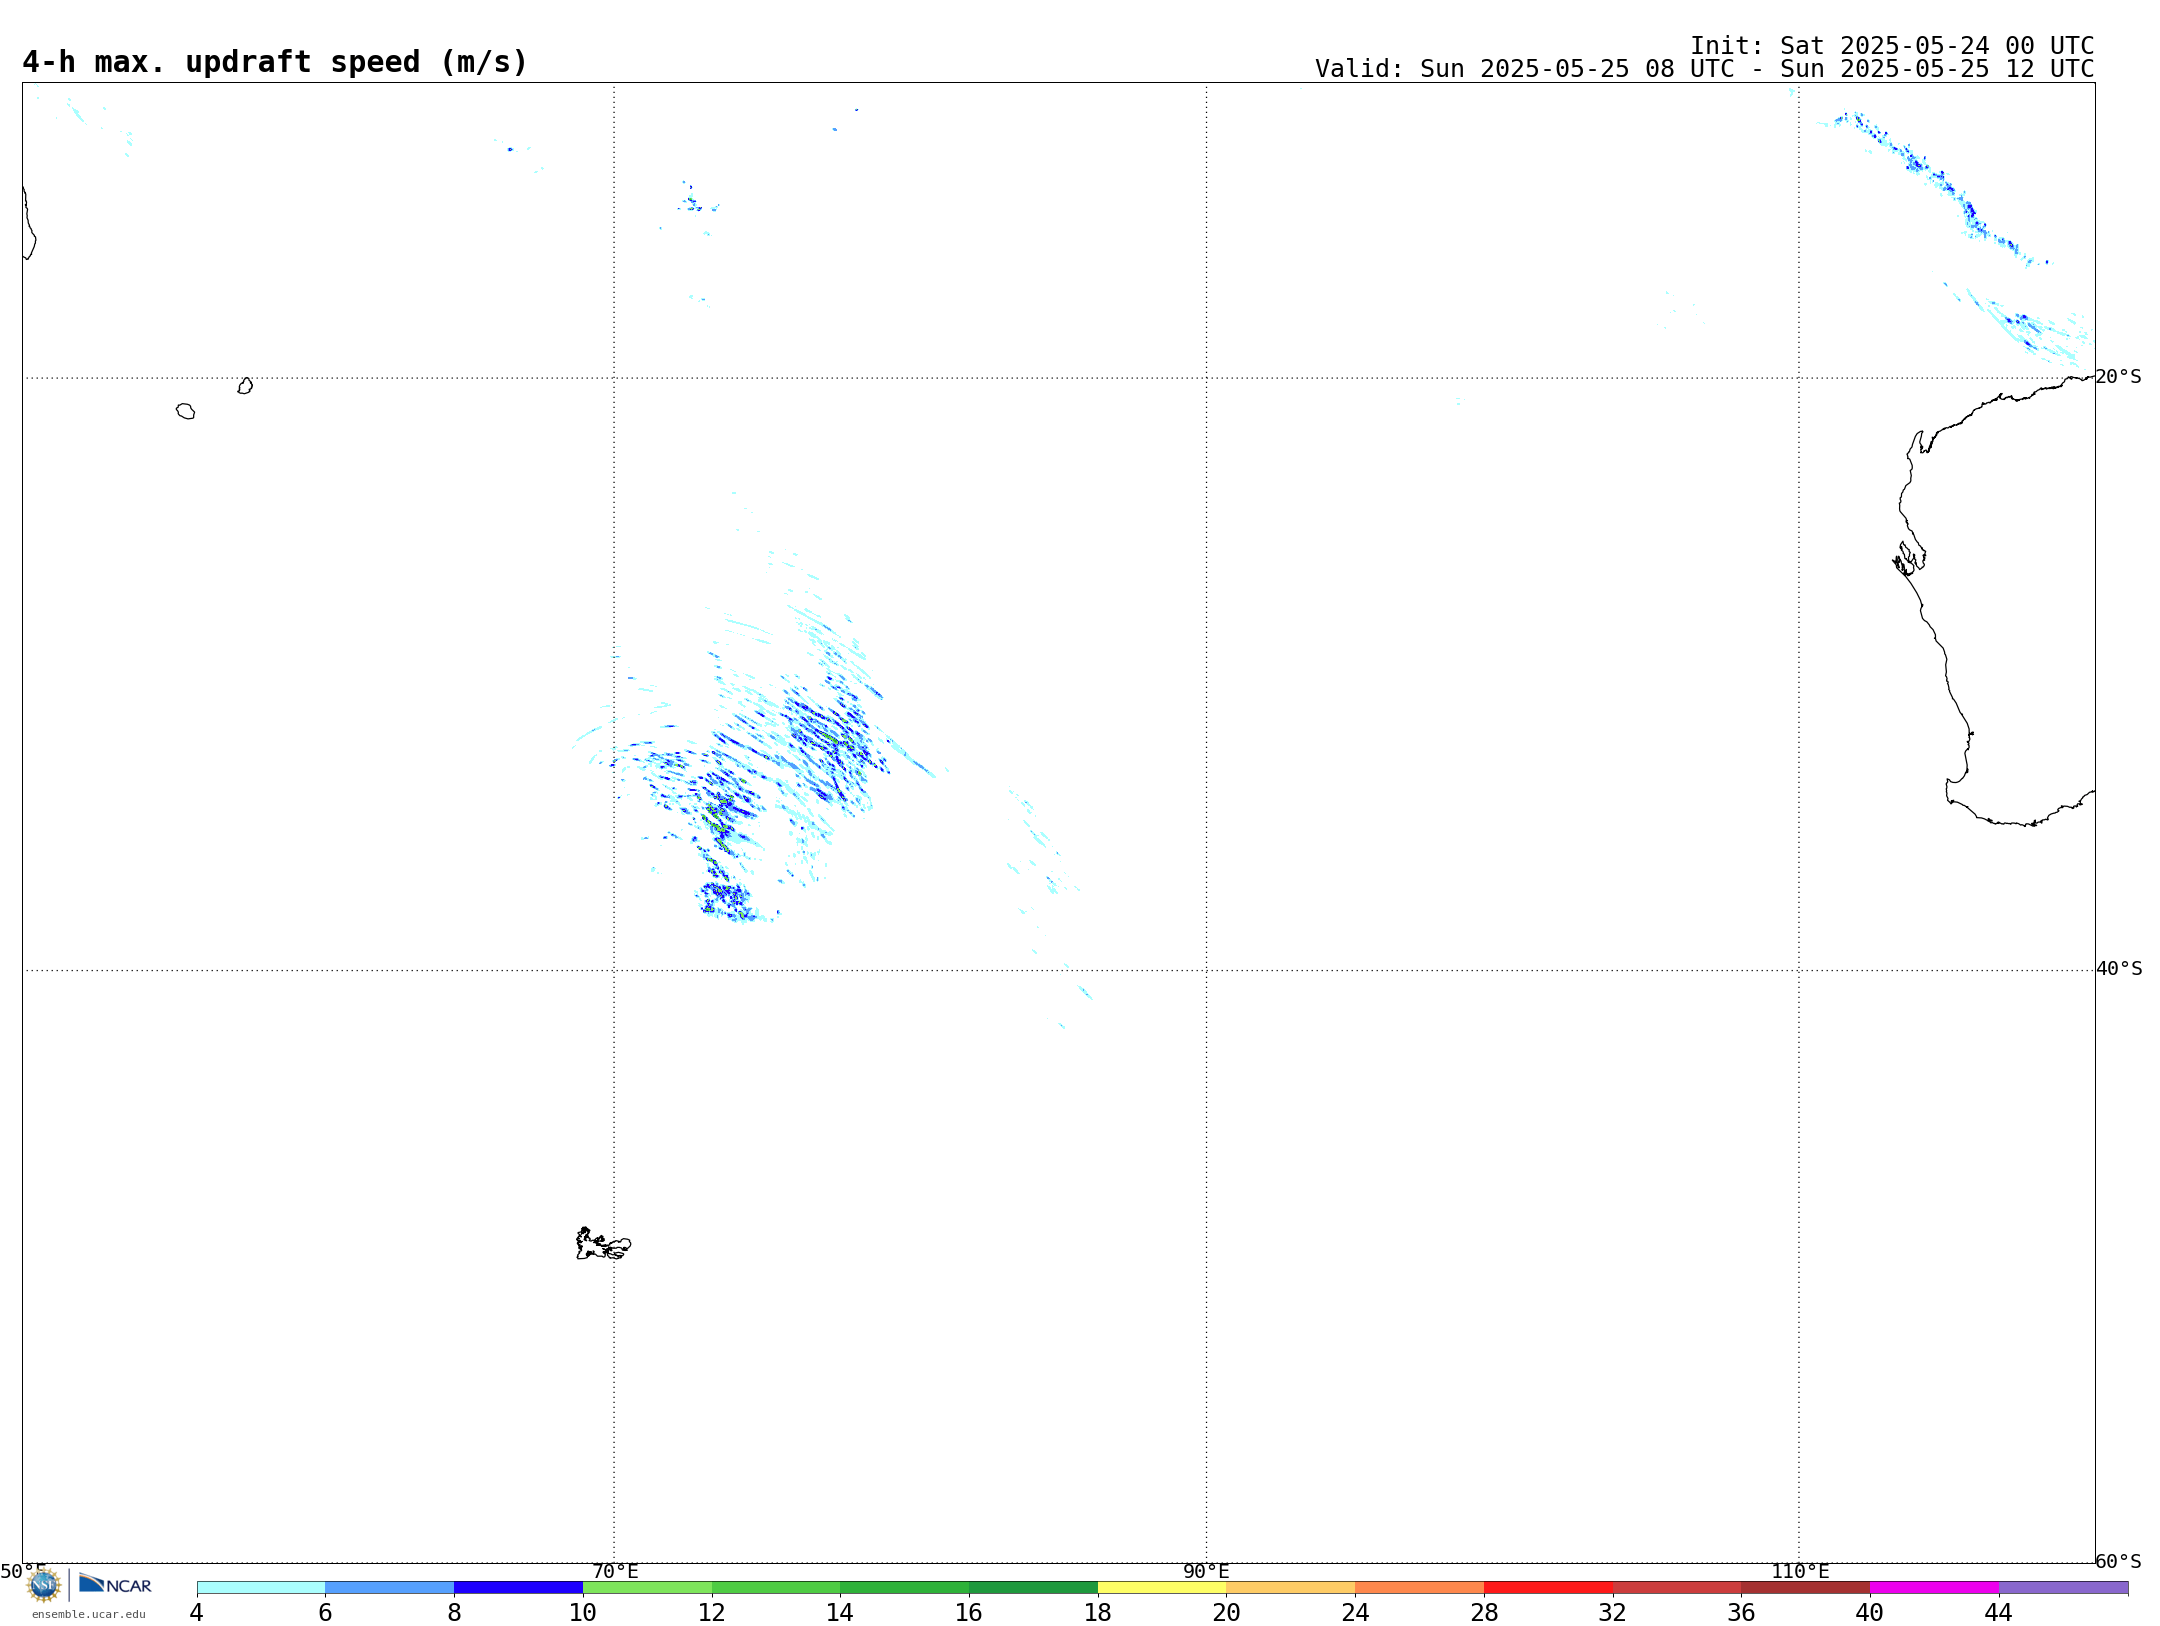
Task: Click the yellow 18–20 color swatch
Action: [1162, 1587]
